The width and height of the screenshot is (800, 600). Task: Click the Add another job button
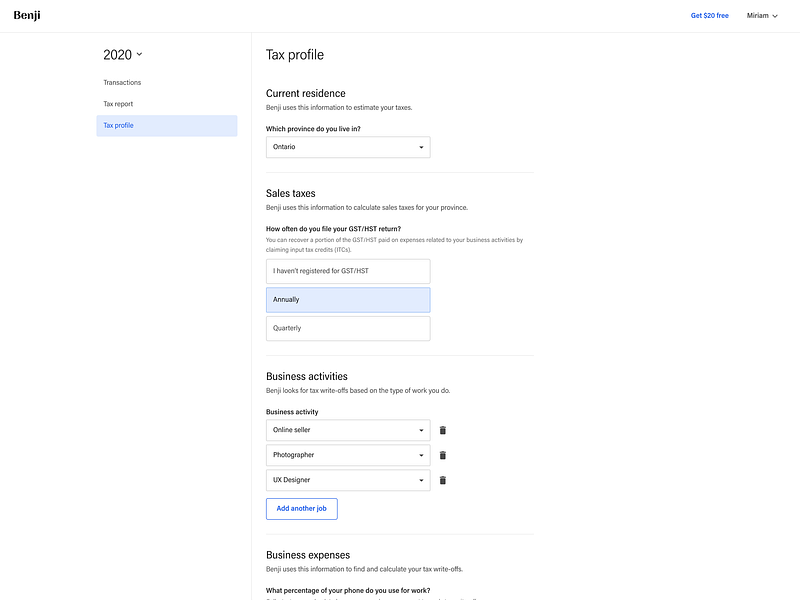(302, 509)
